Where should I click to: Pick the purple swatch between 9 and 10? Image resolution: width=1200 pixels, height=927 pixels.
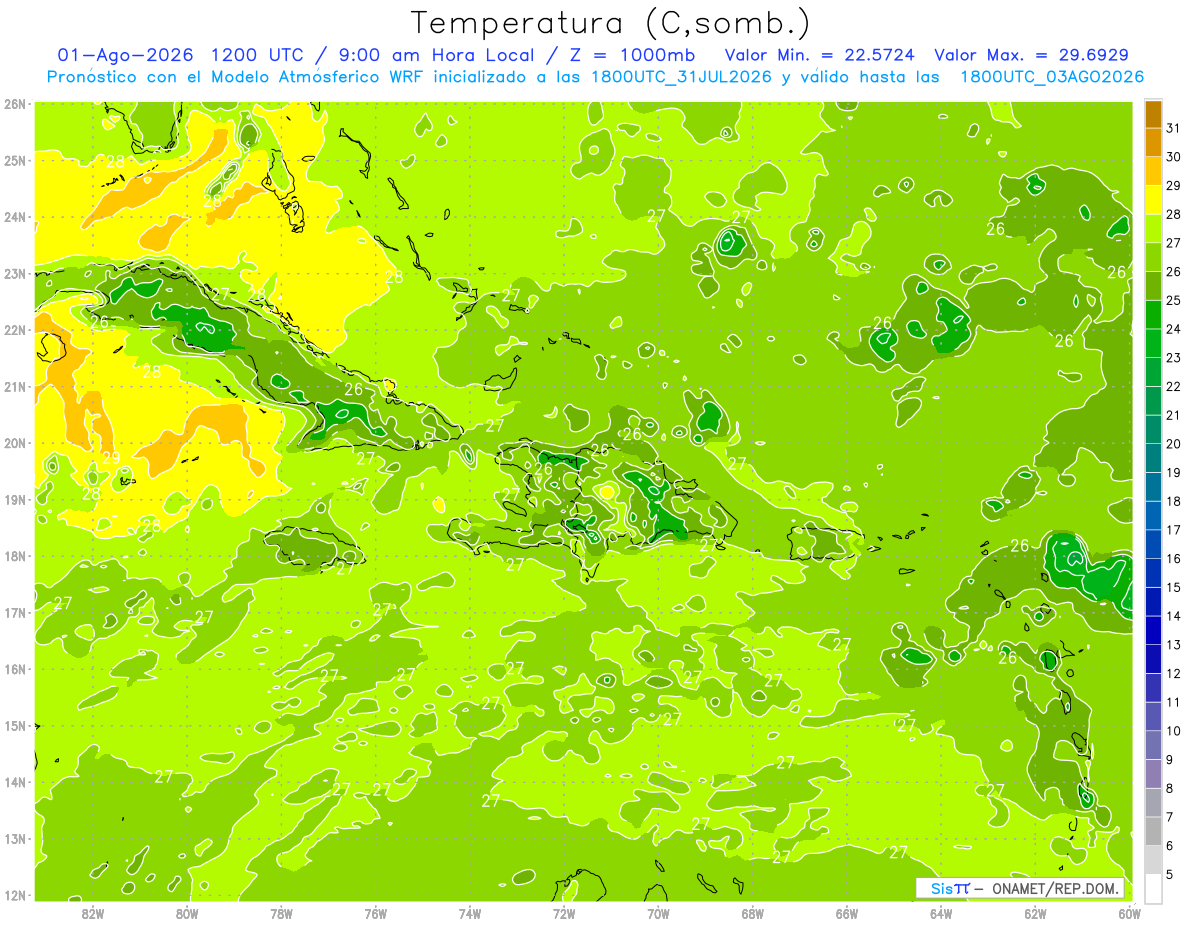(x=1153, y=745)
